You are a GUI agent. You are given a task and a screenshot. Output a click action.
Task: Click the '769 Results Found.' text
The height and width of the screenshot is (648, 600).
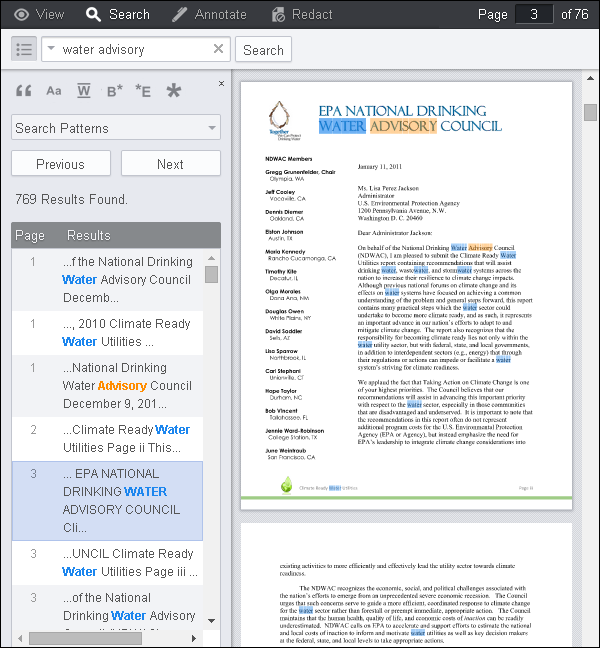(x=71, y=199)
